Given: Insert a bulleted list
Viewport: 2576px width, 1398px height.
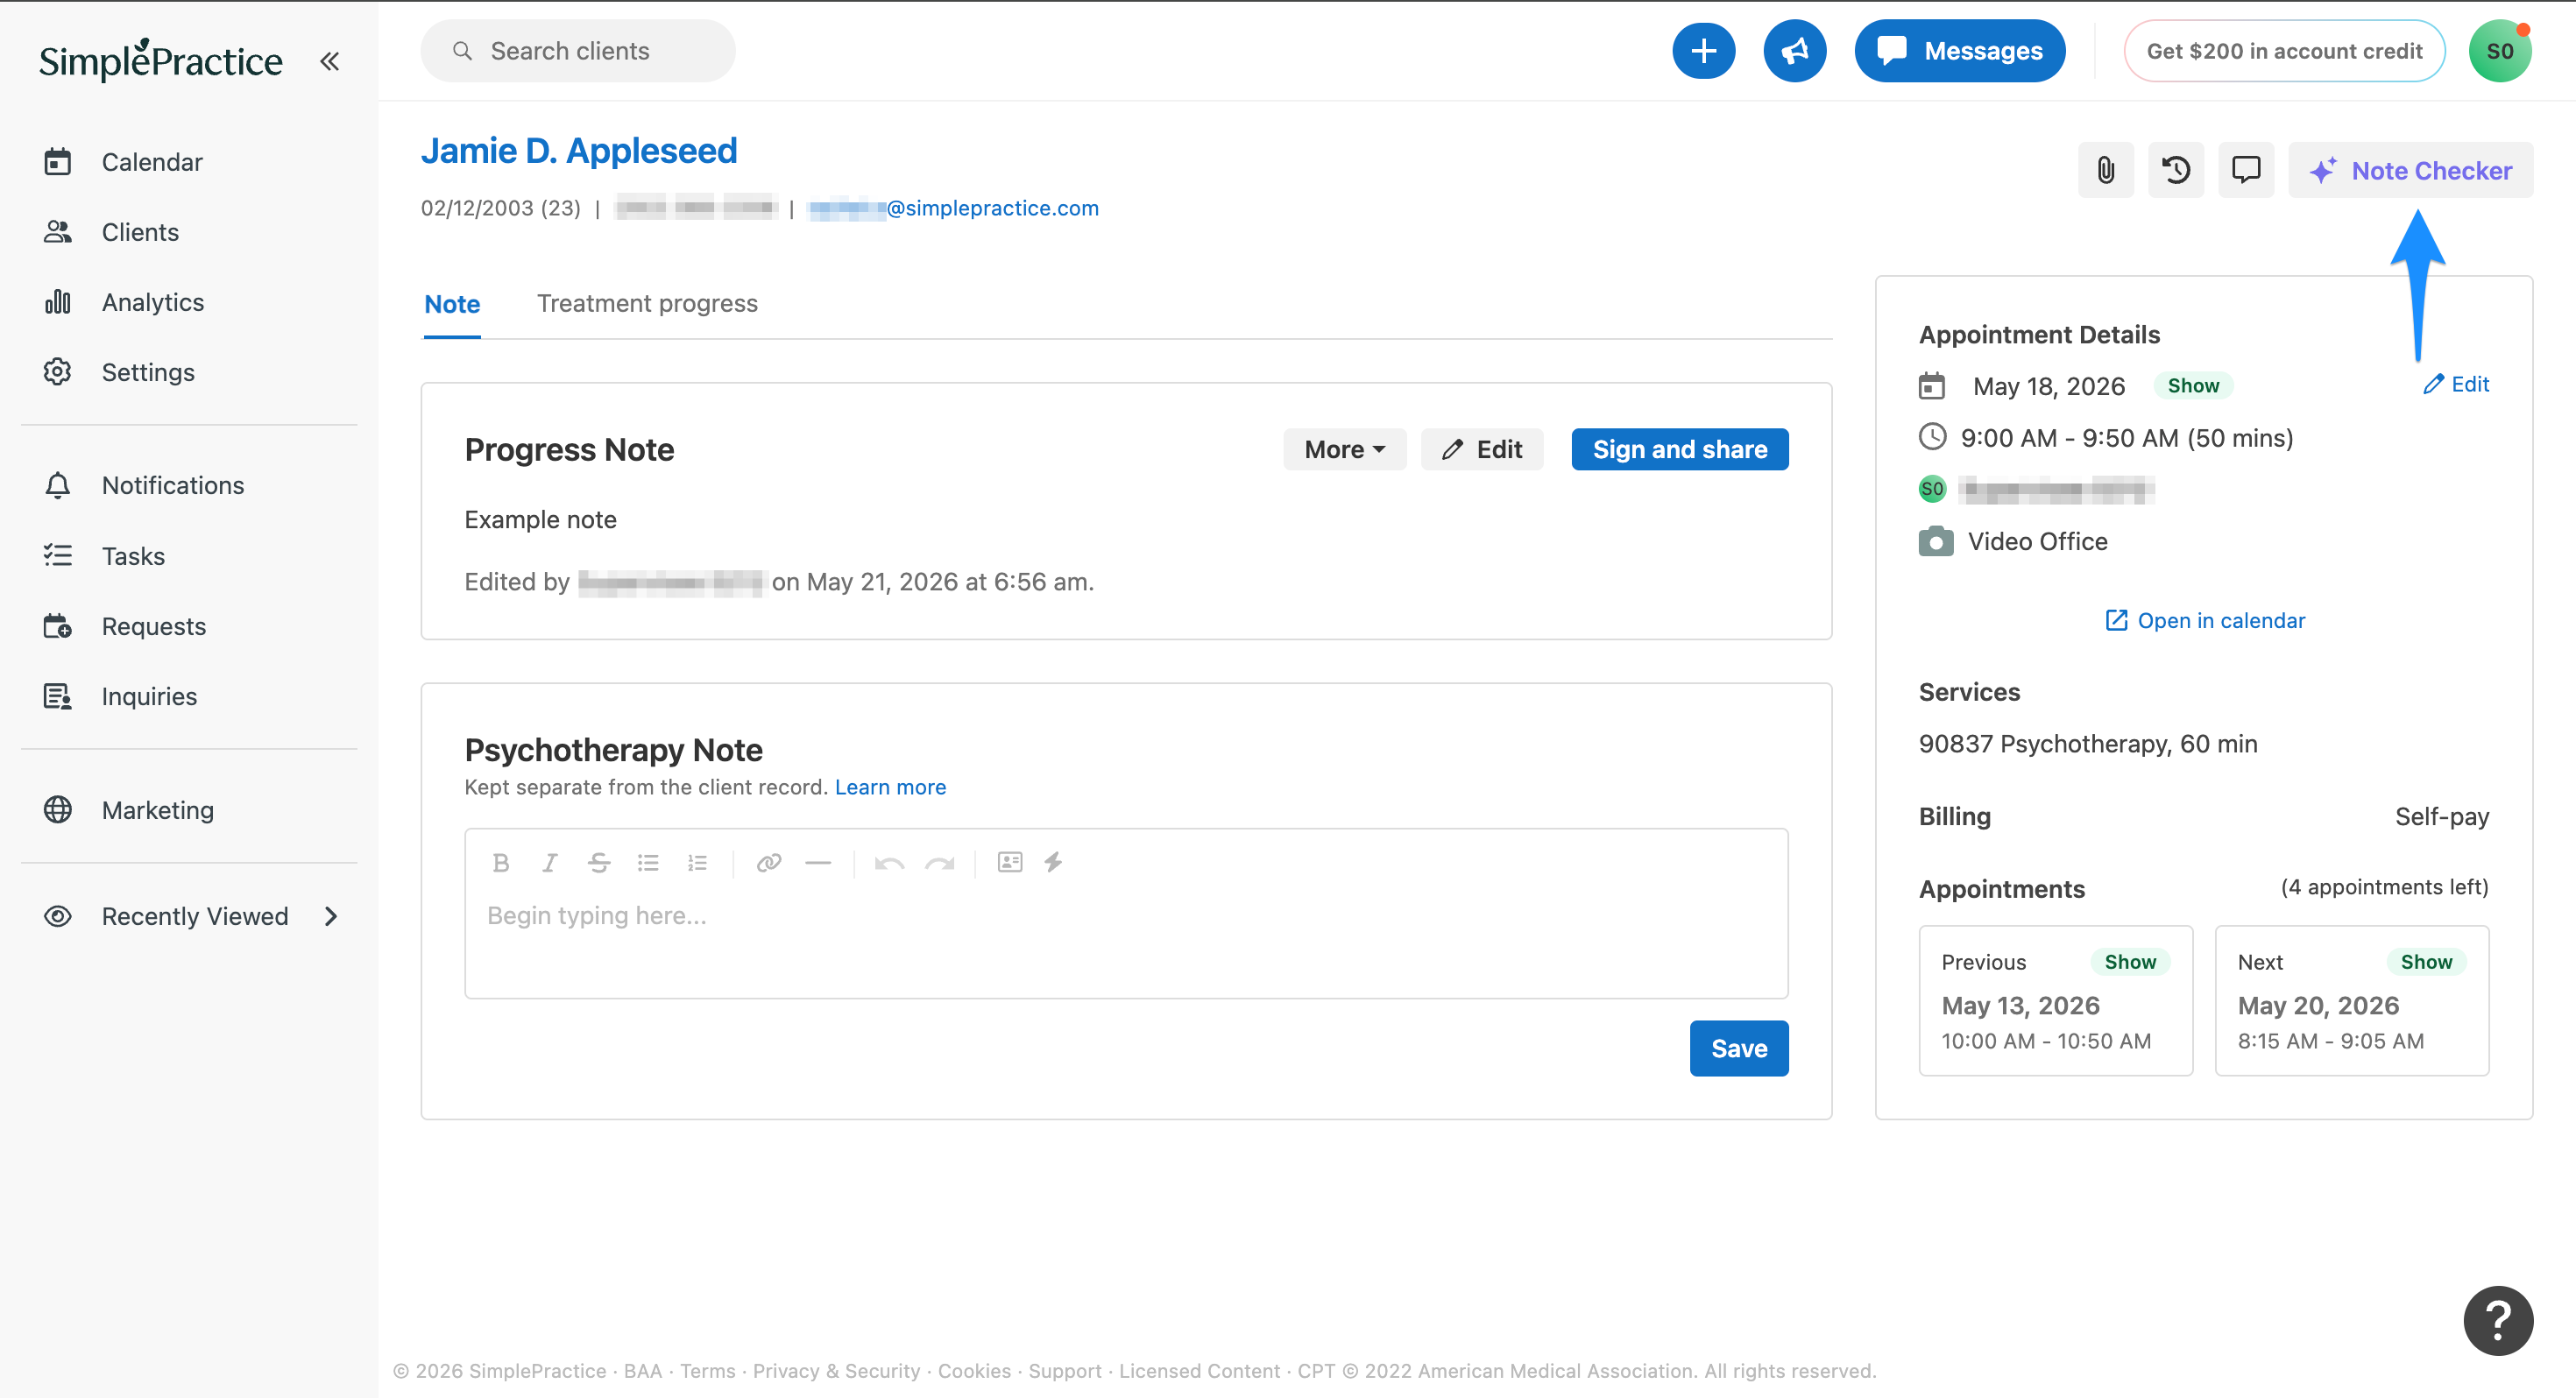Looking at the screenshot, I should [x=648, y=862].
